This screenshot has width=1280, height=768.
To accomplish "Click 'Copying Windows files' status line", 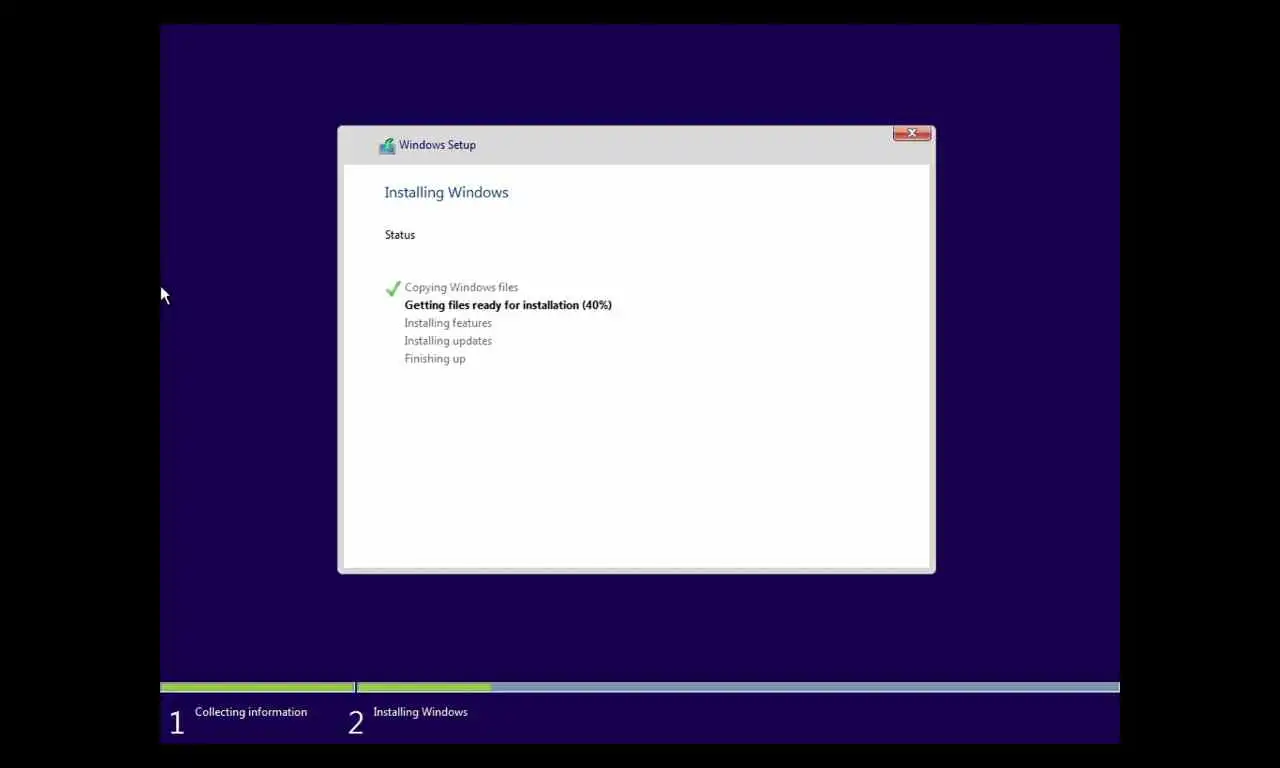I will click(x=461, y=287).
